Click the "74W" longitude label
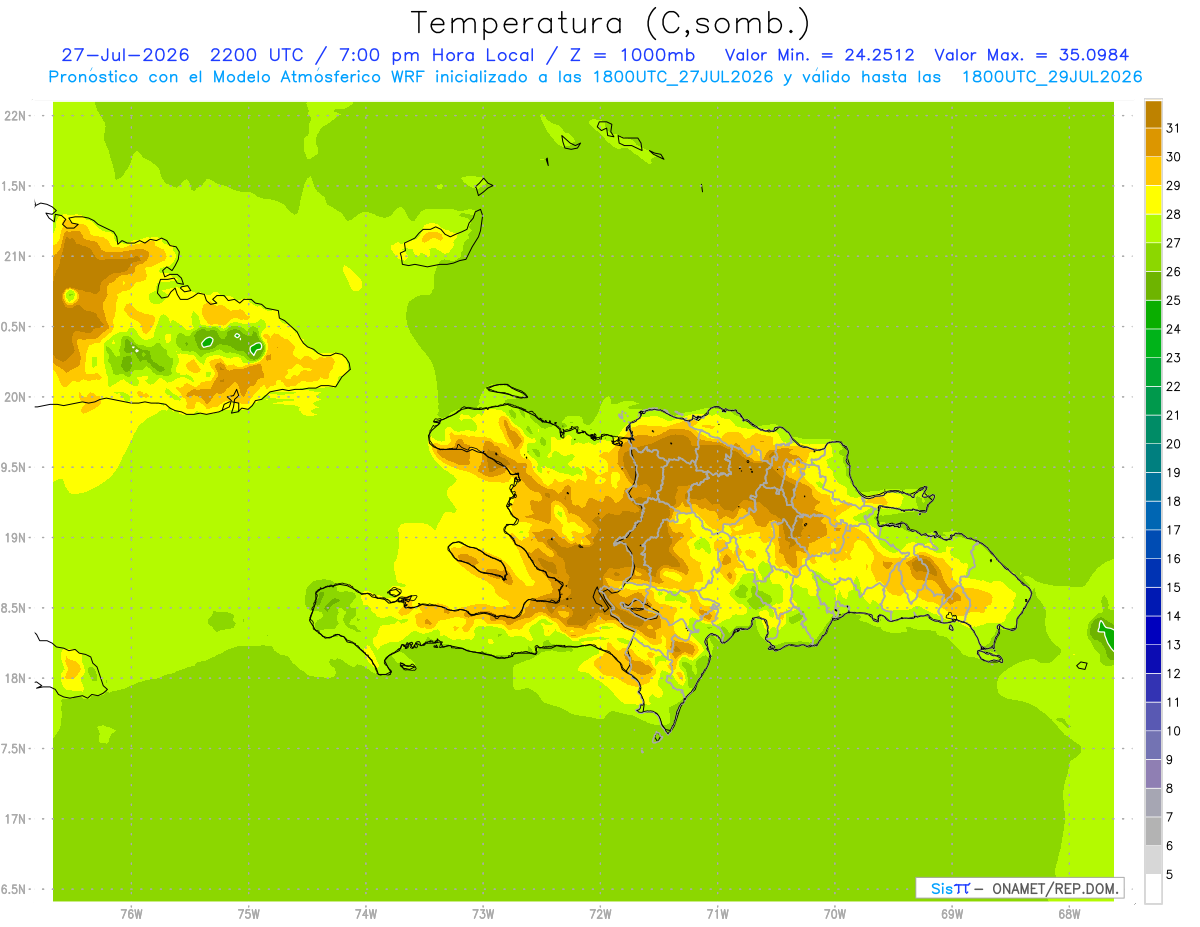 pos(366,913)
